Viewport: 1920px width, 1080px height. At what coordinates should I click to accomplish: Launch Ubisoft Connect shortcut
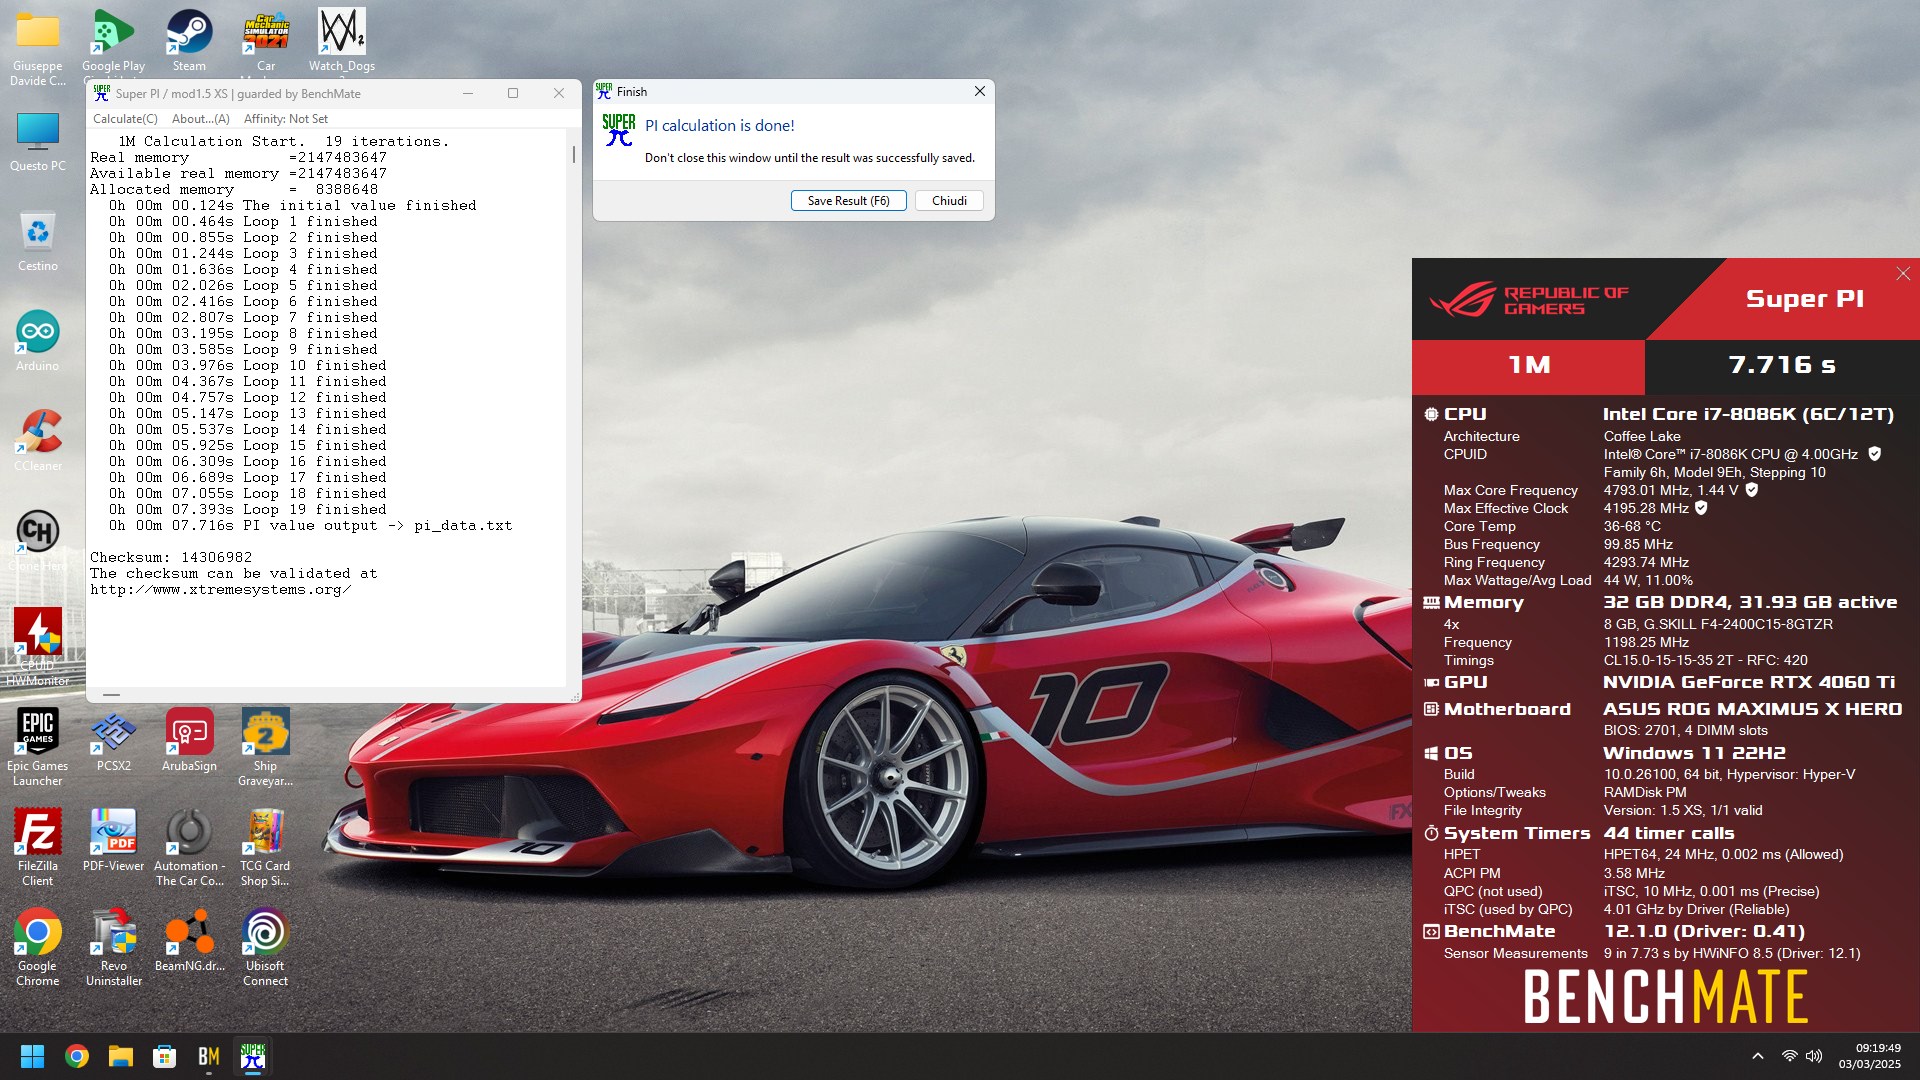point(265,947)
